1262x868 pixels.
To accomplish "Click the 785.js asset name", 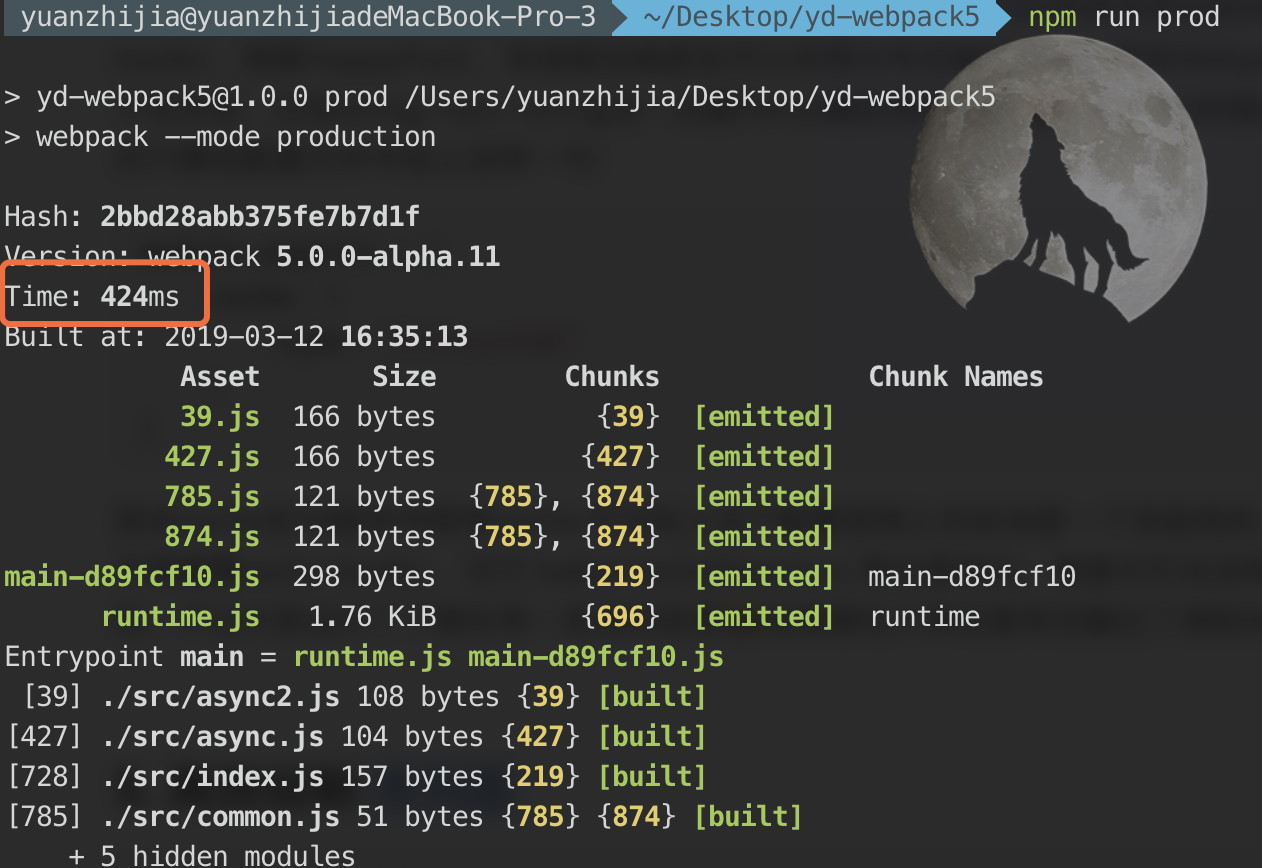I will pyautogui.click(x=212, y=497).
